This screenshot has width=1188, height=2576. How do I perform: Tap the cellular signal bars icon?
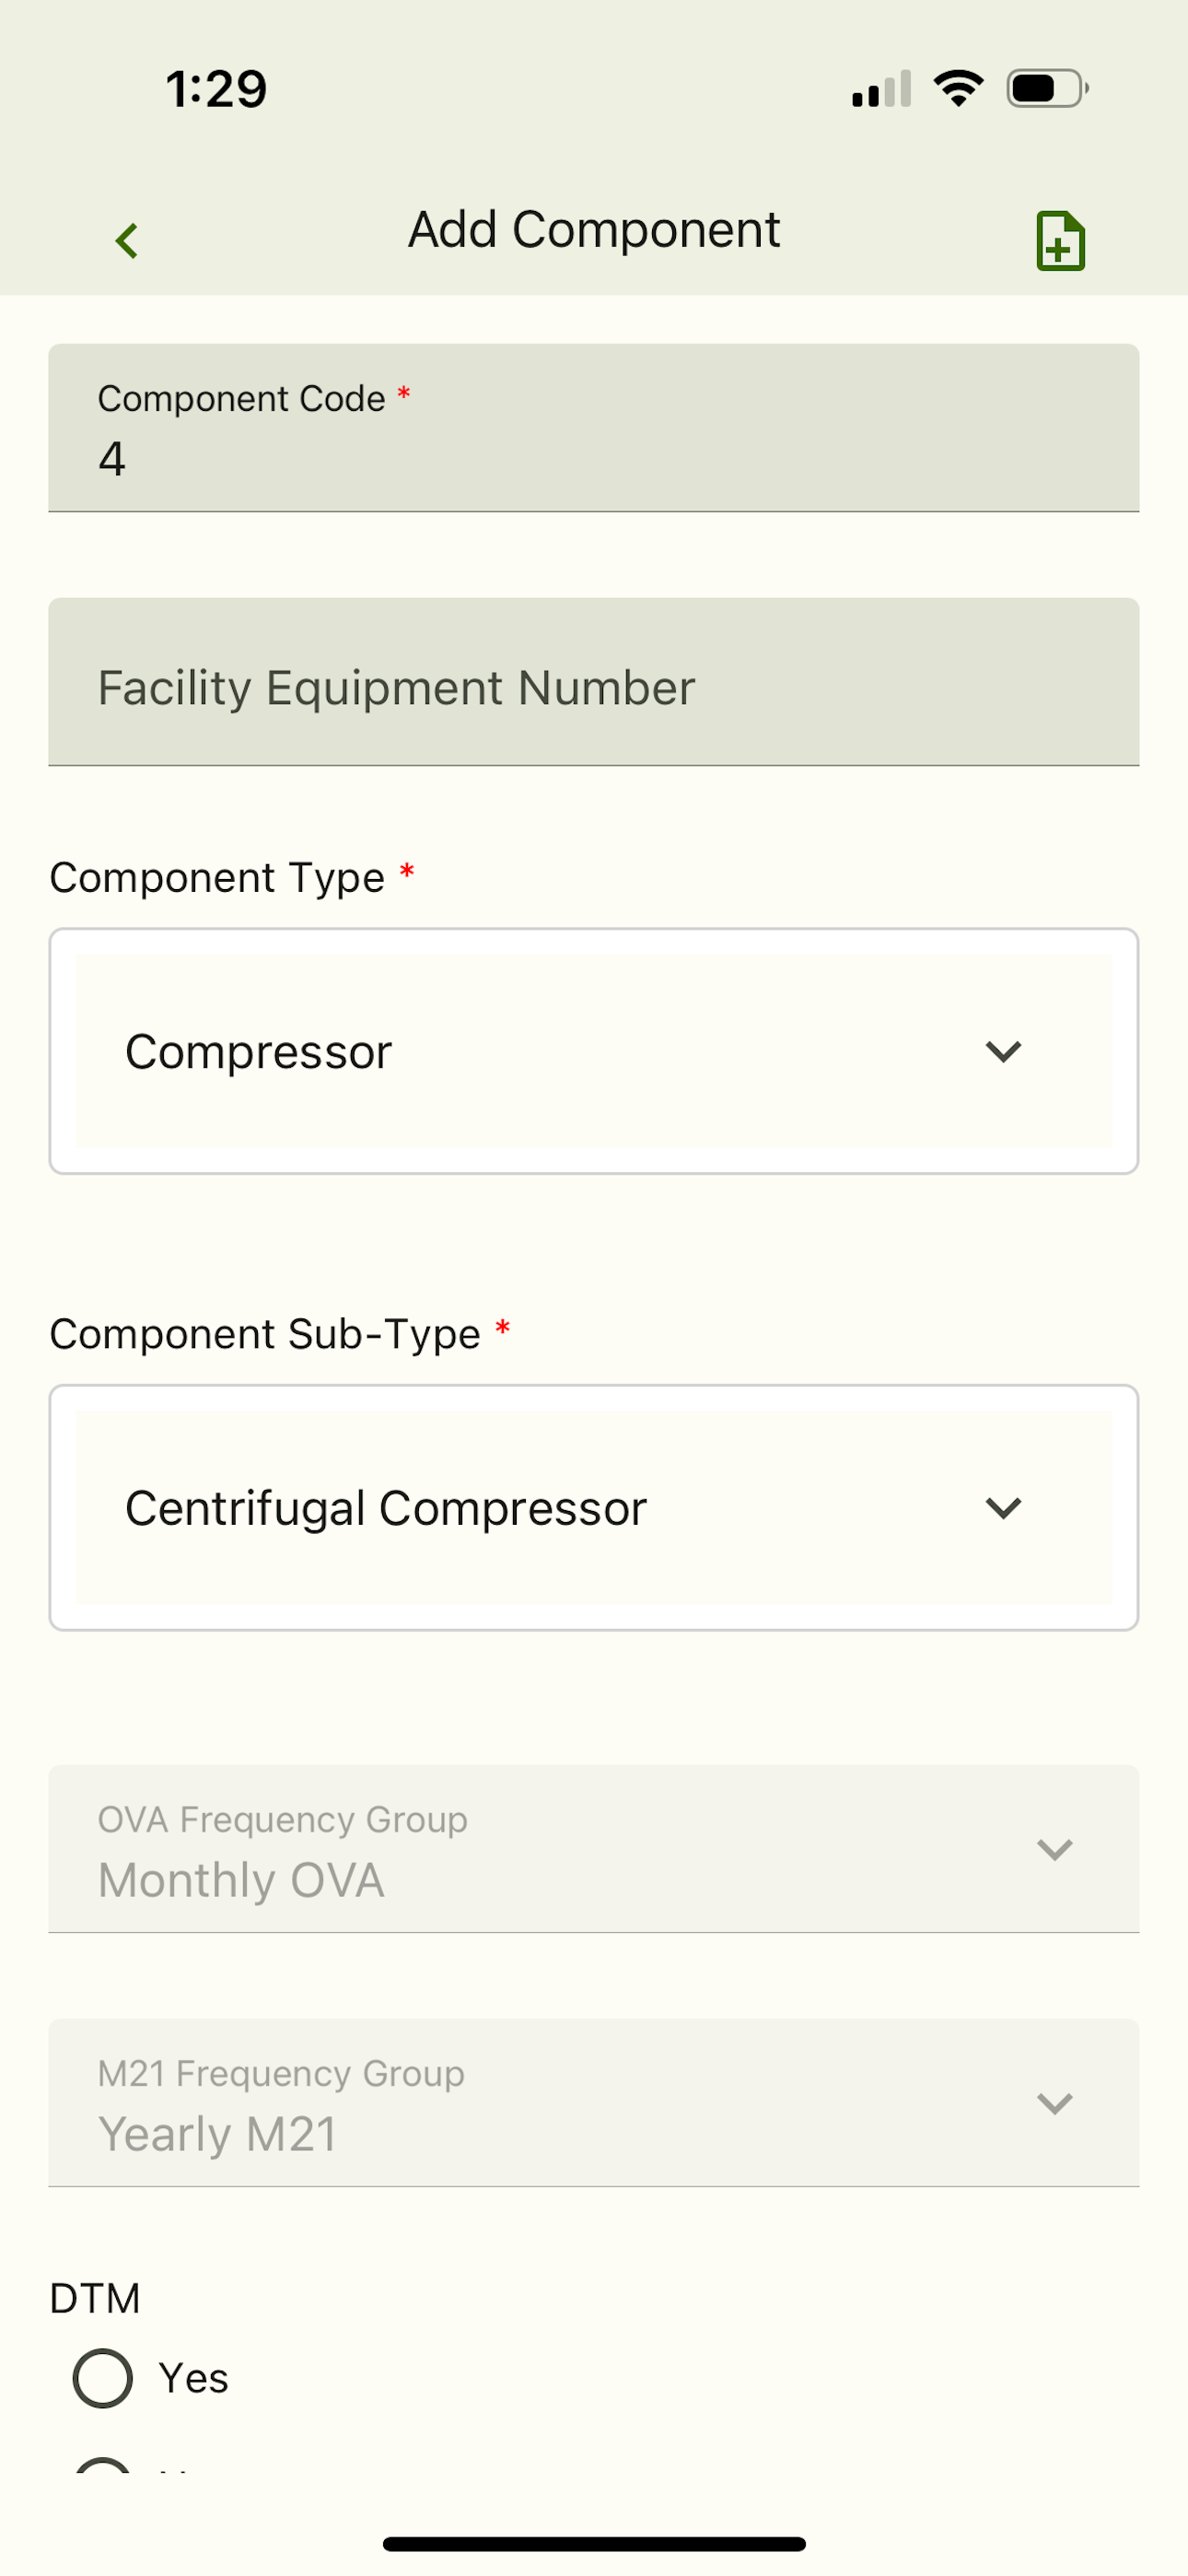(881, 89)
